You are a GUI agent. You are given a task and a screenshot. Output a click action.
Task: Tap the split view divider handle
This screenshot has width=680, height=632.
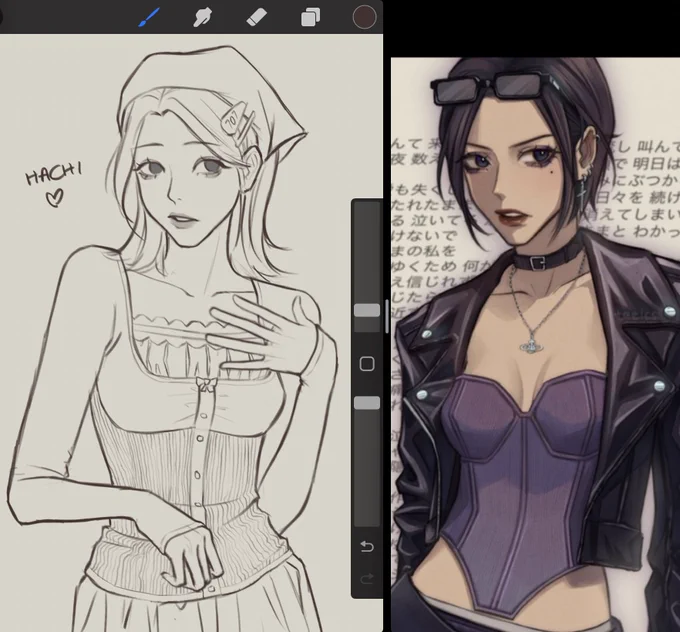click(386, 316)
